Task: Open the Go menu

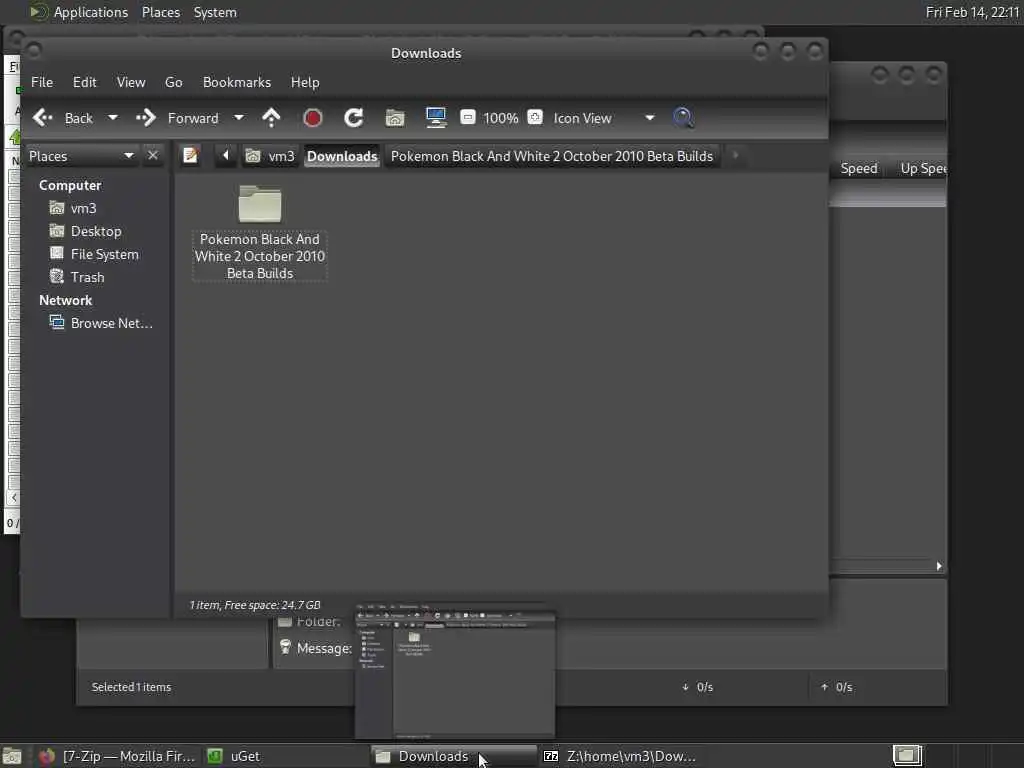Action: point(173,82)
